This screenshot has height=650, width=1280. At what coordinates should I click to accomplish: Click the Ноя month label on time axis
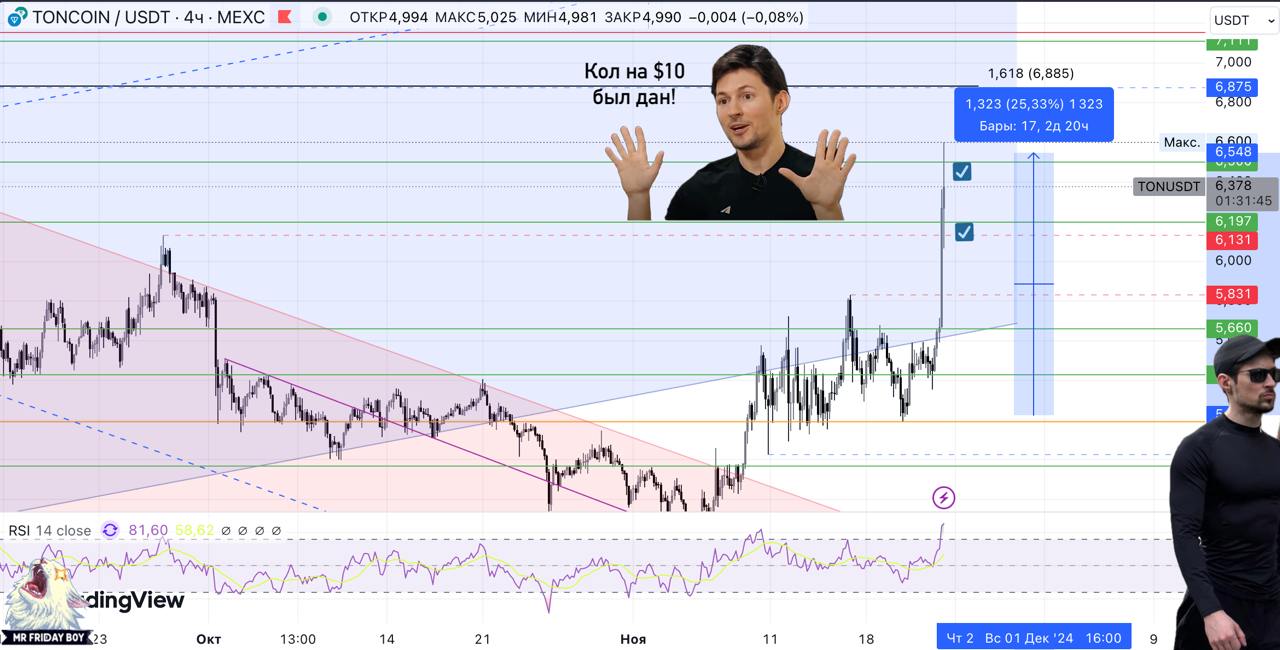coord(633,638)
